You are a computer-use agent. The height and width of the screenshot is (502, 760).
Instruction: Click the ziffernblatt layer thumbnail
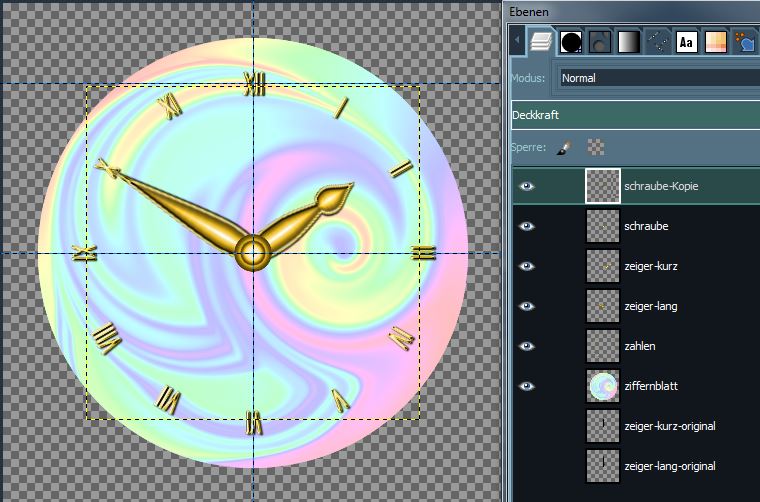coord(603,386)
